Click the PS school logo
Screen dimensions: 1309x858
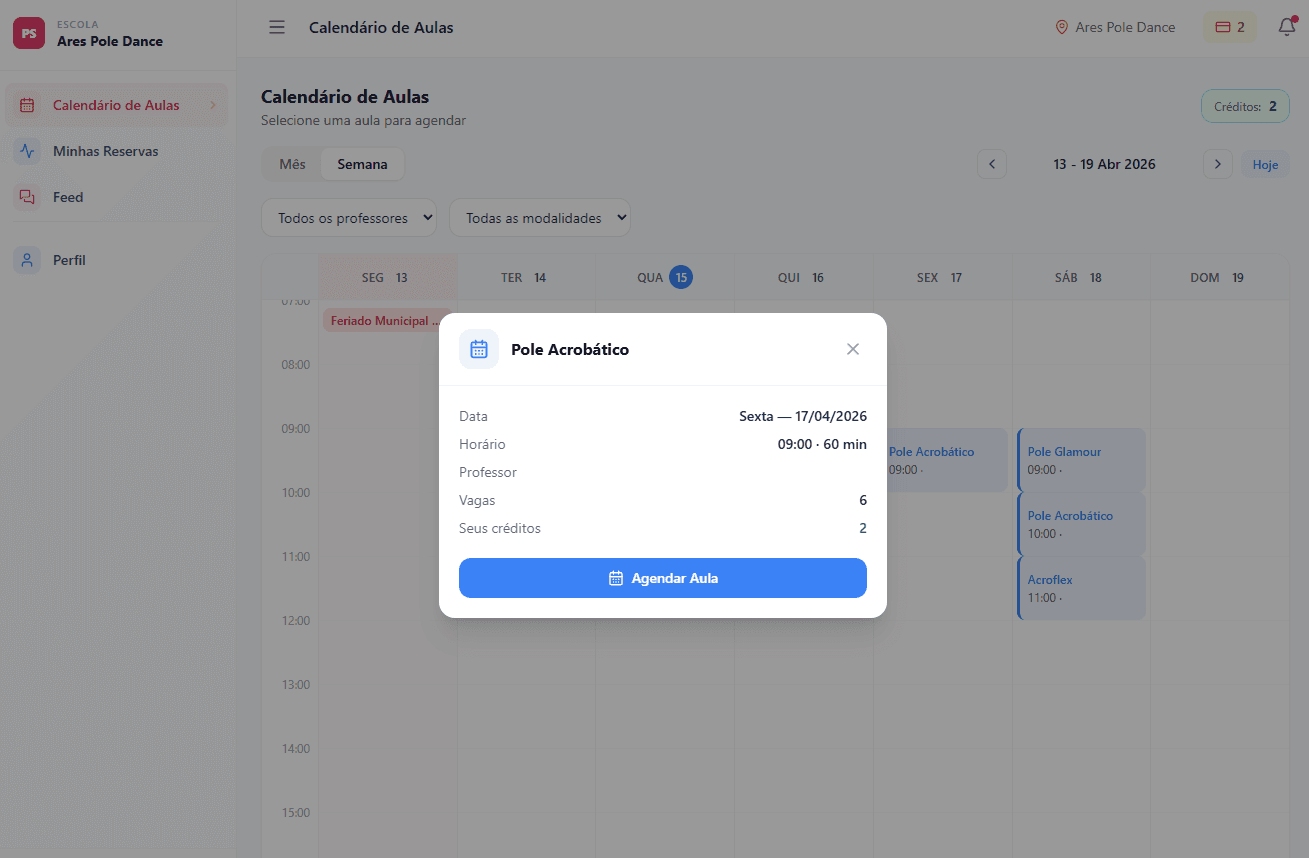(x=29, y=33)
